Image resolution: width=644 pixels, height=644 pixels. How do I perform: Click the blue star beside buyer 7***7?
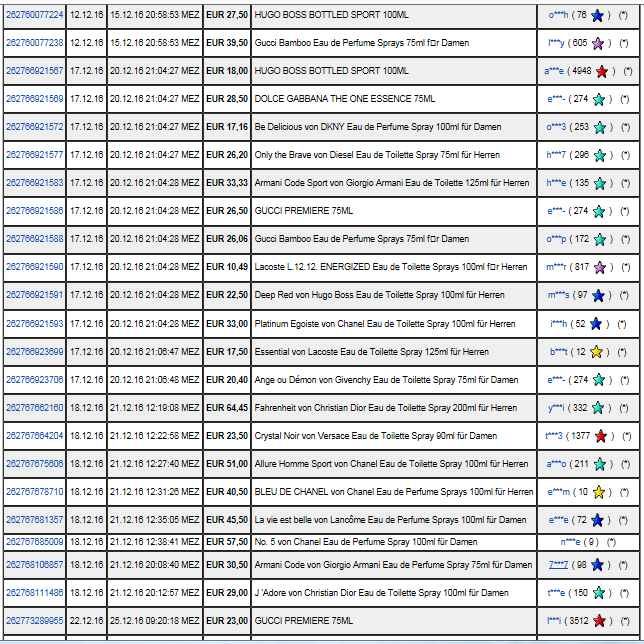597,565
